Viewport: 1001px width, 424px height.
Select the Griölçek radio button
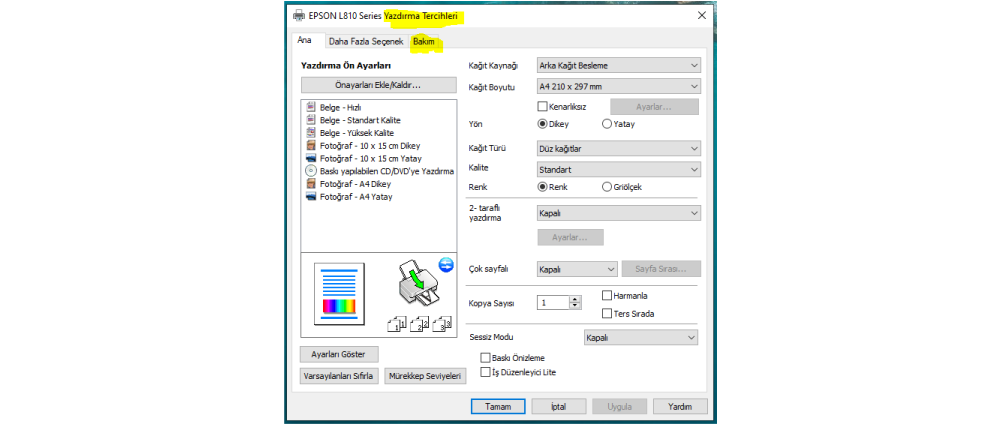(x=606, y=187)
